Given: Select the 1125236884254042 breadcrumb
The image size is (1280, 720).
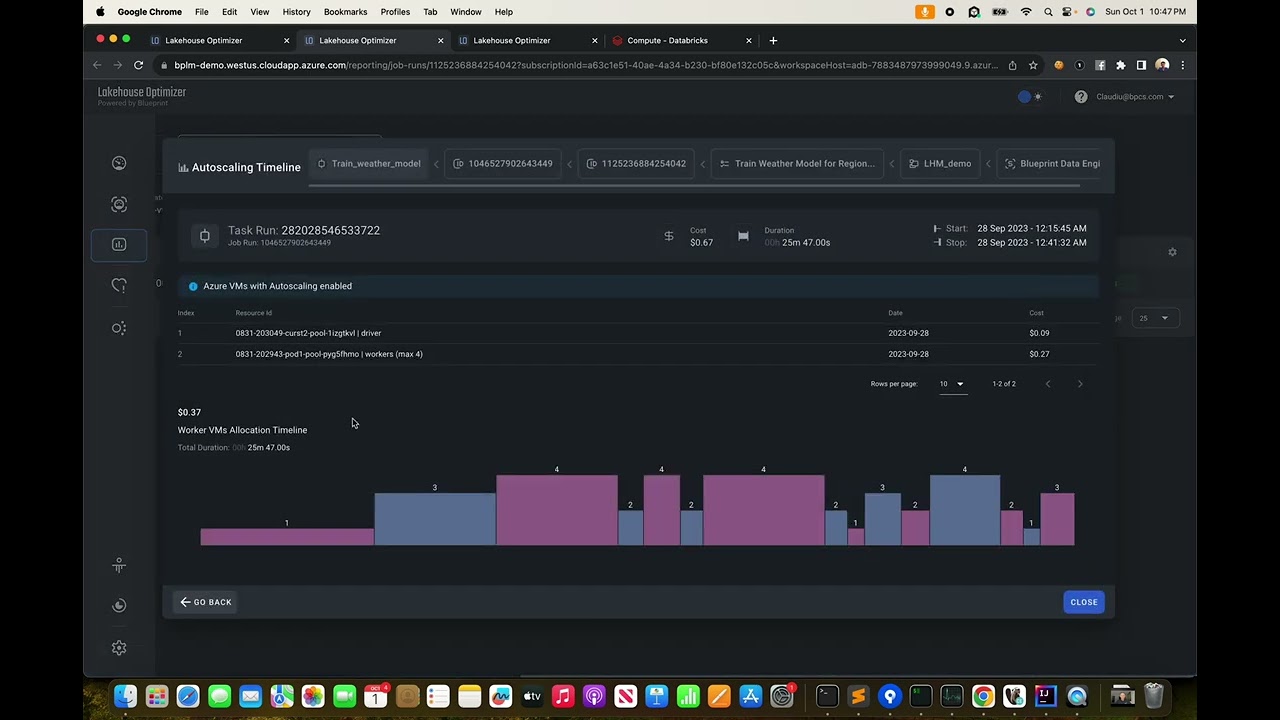Looking at the screenshot, I should (636, 164).
